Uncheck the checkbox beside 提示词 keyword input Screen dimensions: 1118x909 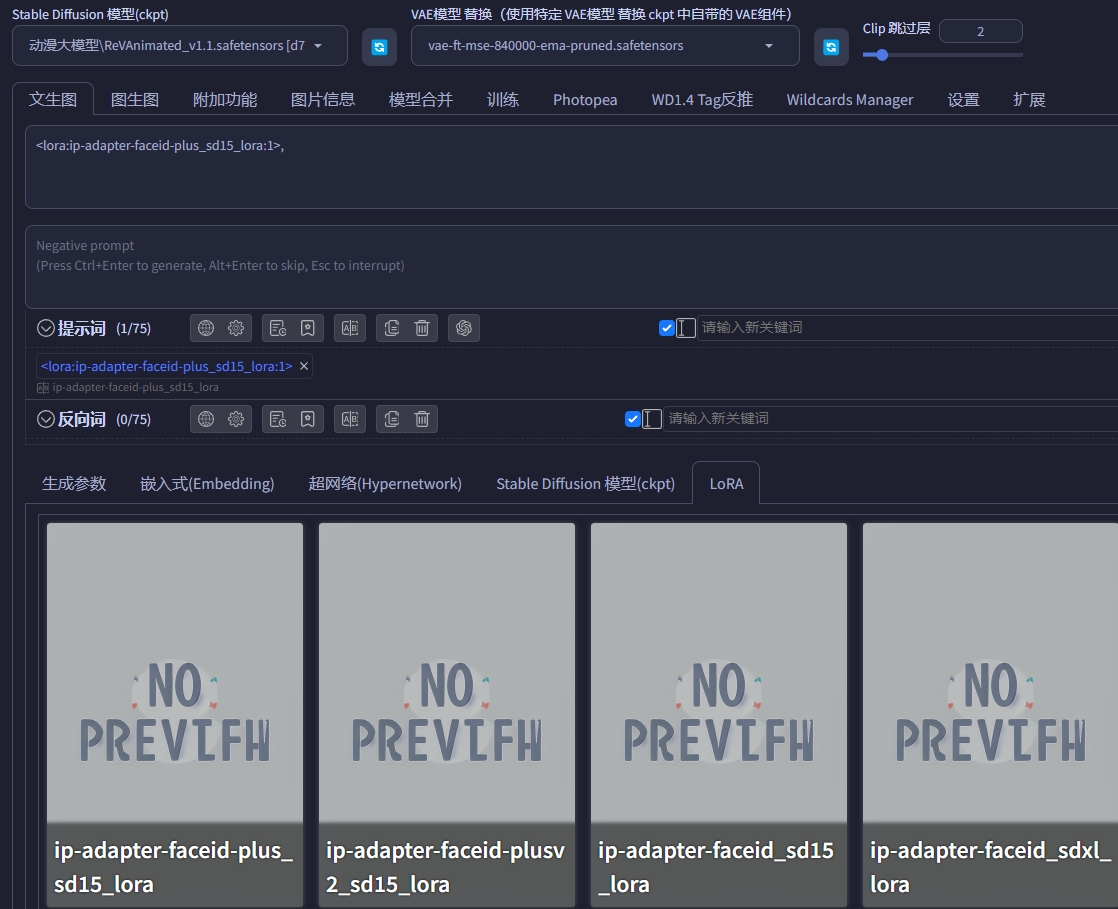[667, 328]
